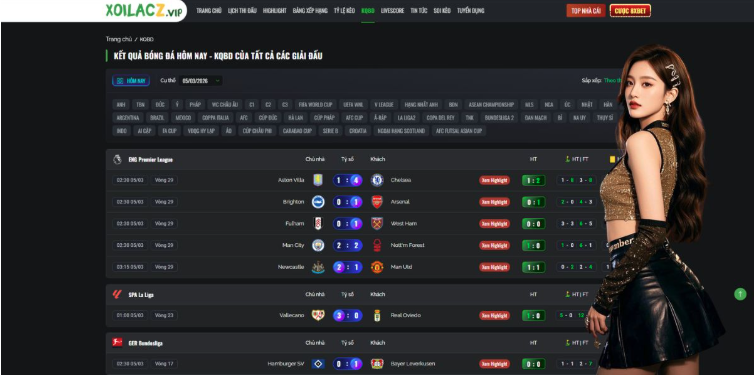Click Xem Highlight for Man City match
The image size is (755, 375).
click(x=494, y=245)
